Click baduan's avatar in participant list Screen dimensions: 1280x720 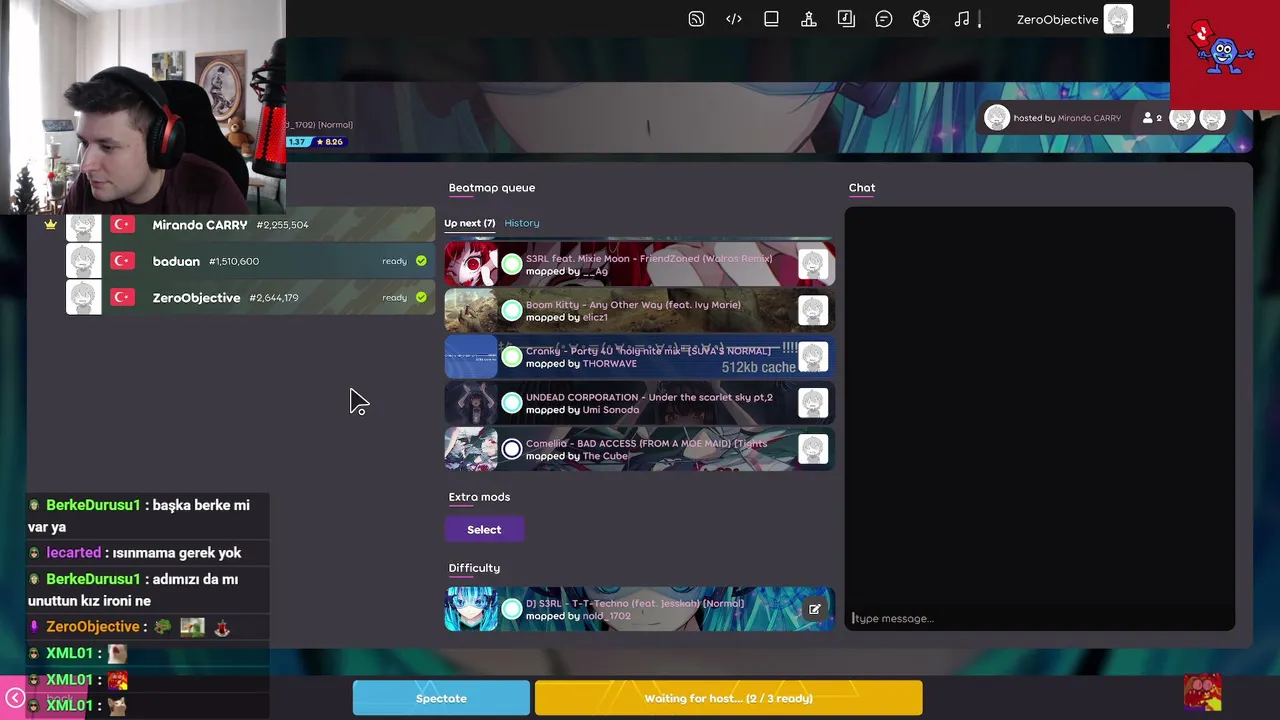tap(84, 261)
